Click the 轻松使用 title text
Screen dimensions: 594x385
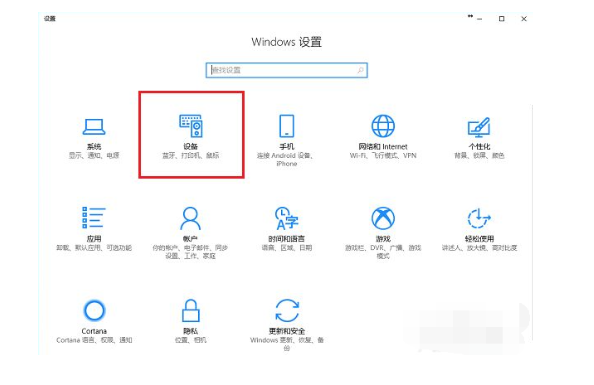pos(479,239)
